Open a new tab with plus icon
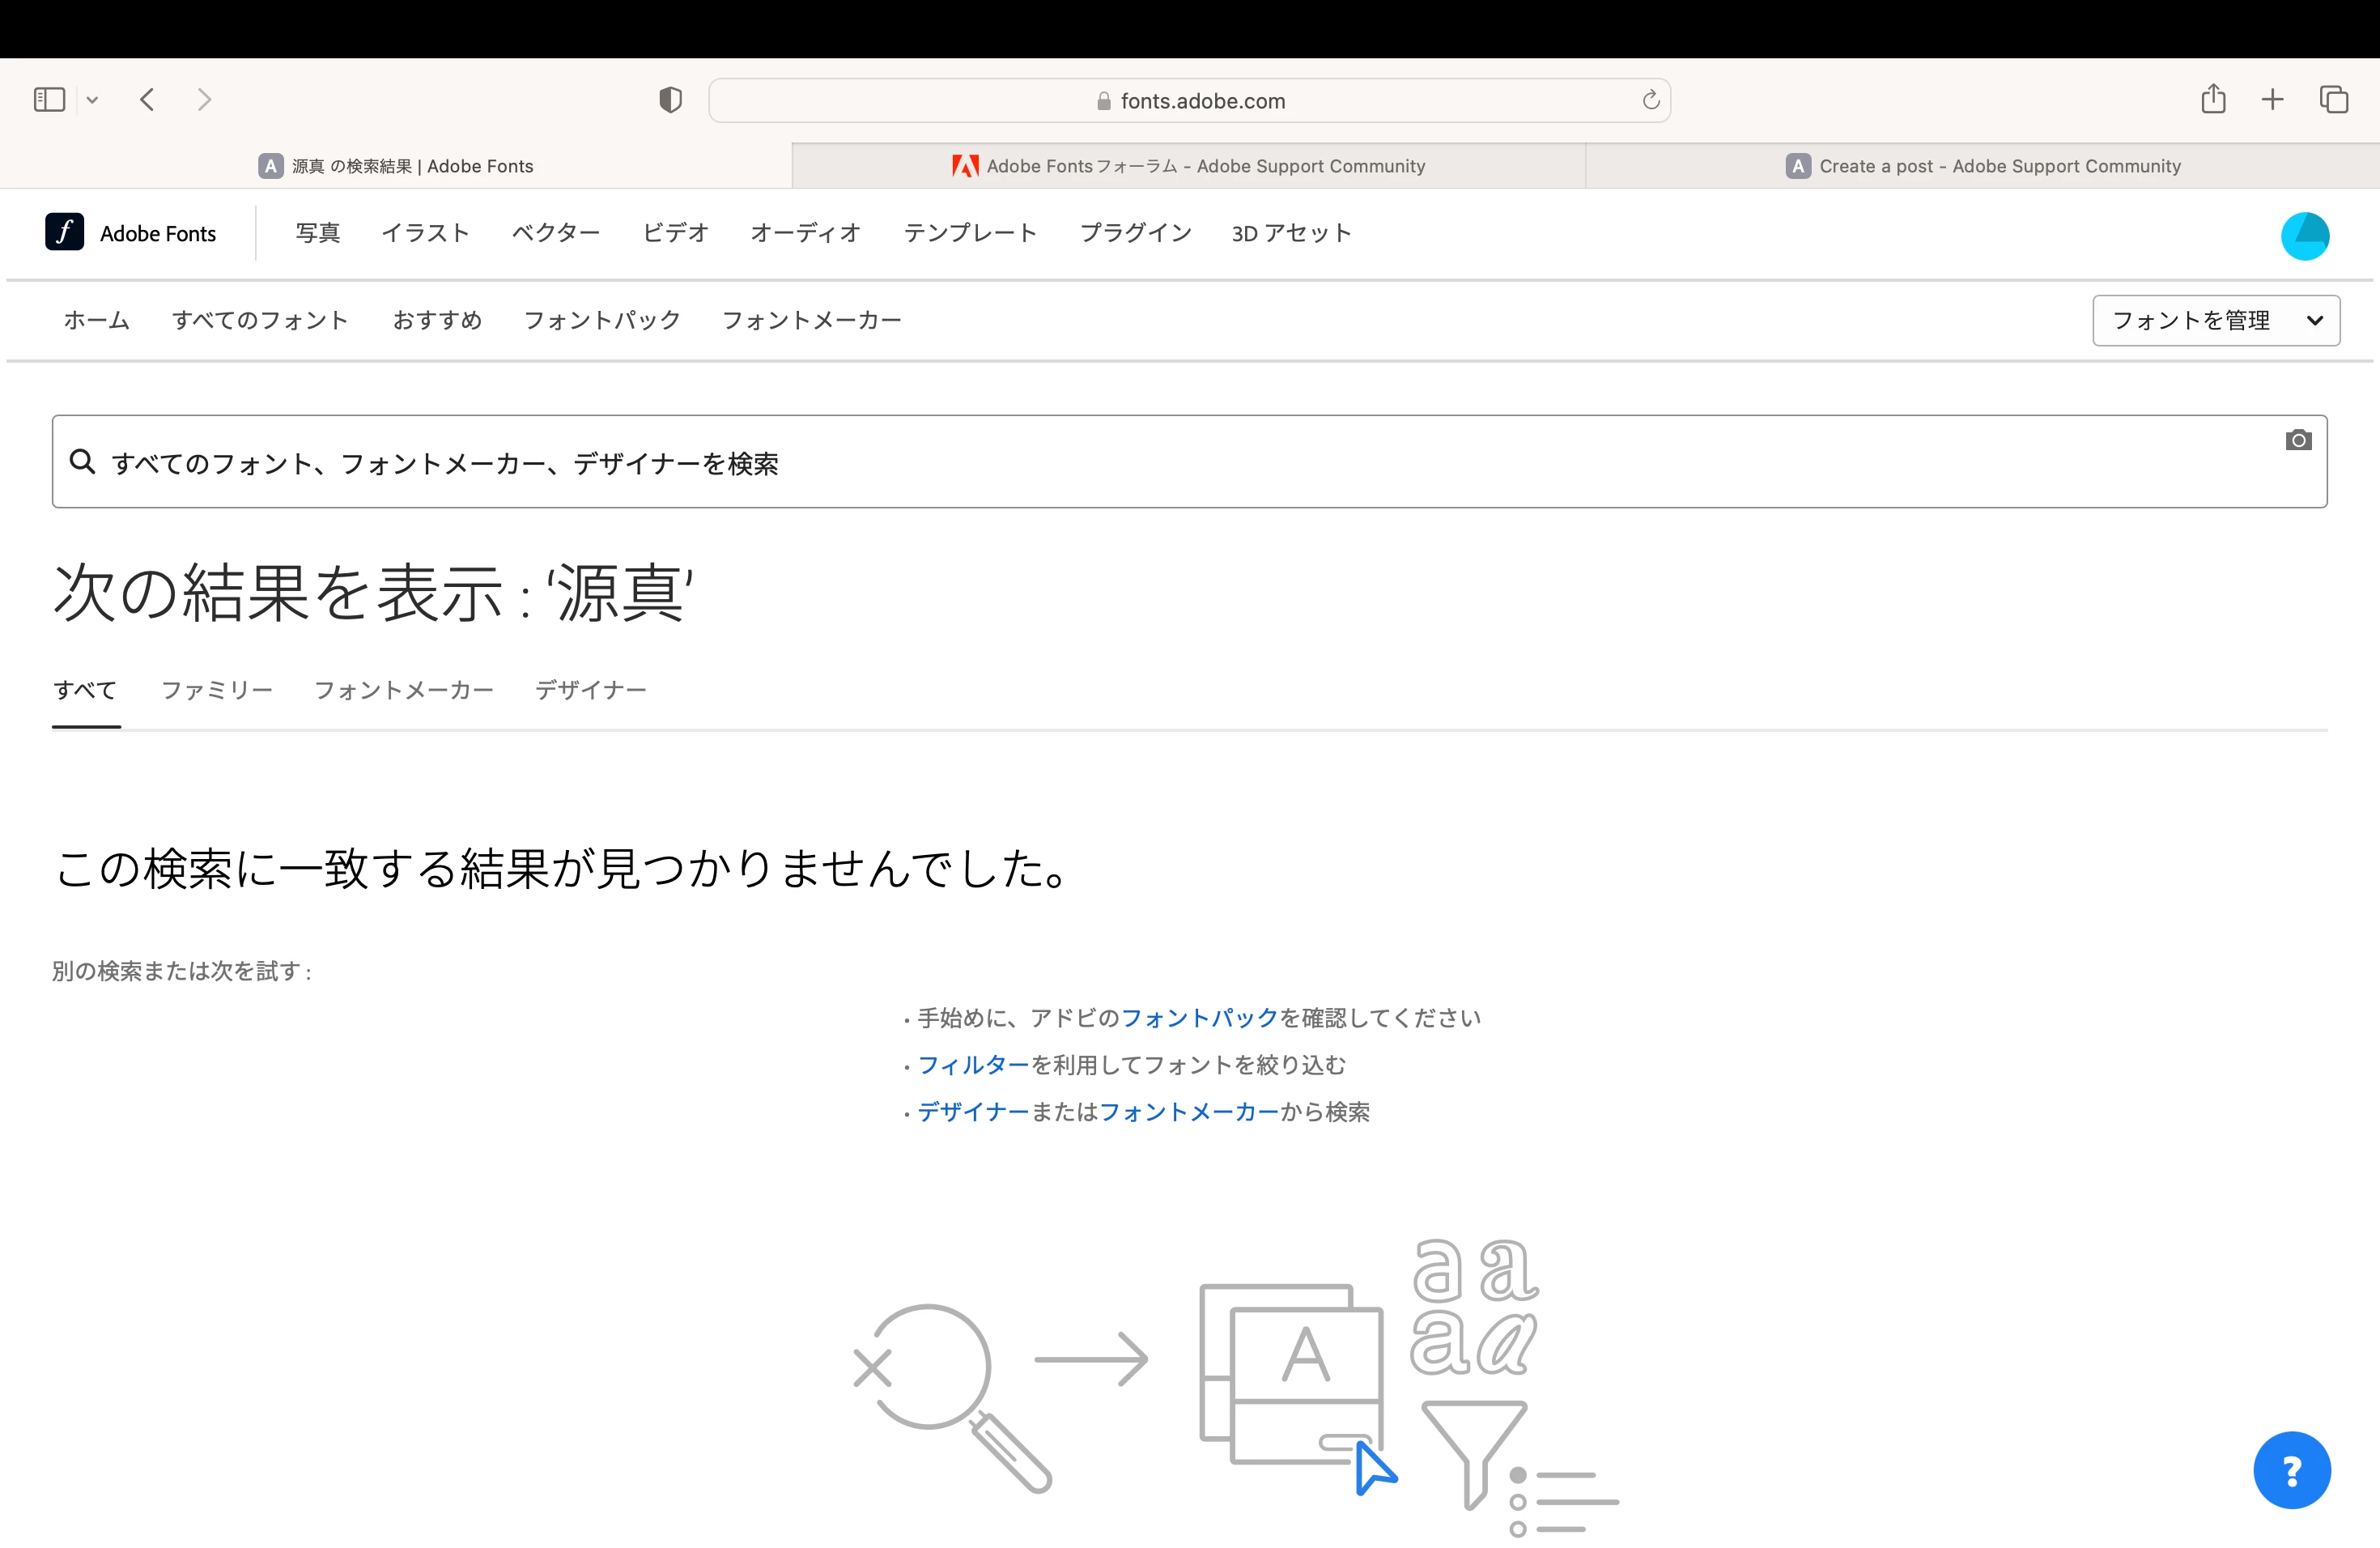Image resolution: width=2380 pixels, height=1548 pixels. (x=2272, y=99)
